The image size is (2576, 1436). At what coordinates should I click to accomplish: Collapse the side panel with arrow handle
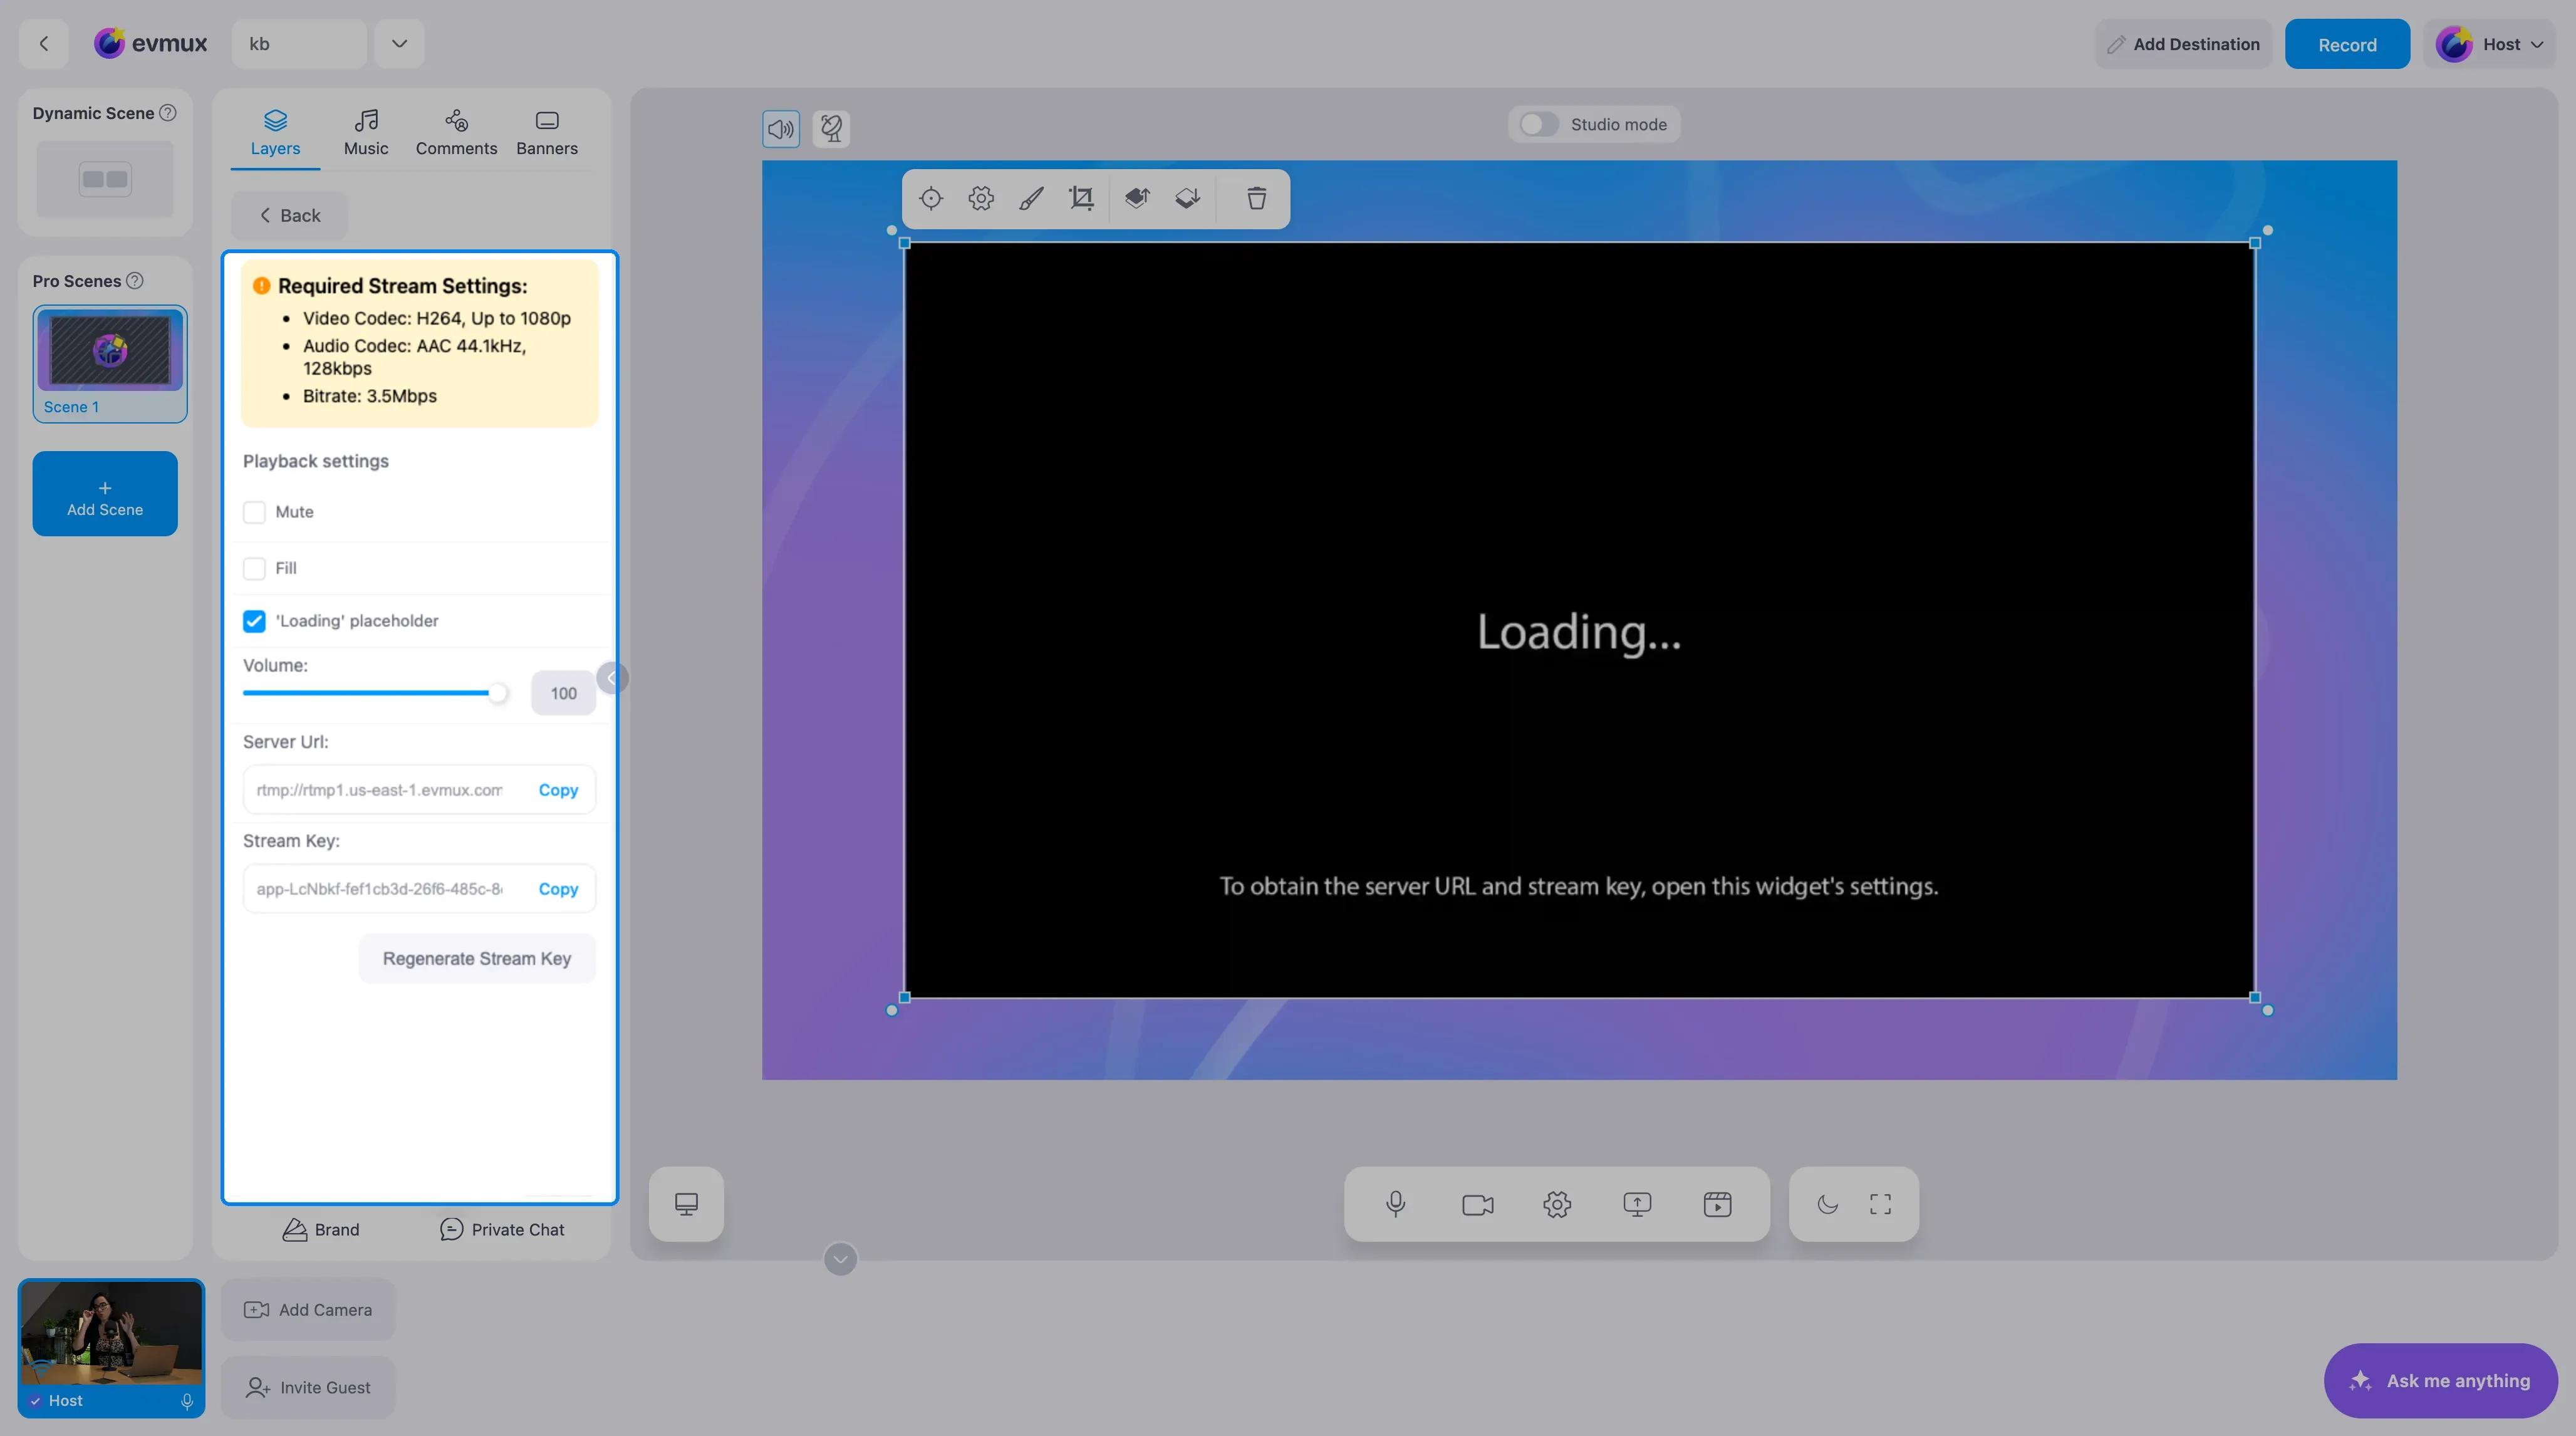point(612,678)
